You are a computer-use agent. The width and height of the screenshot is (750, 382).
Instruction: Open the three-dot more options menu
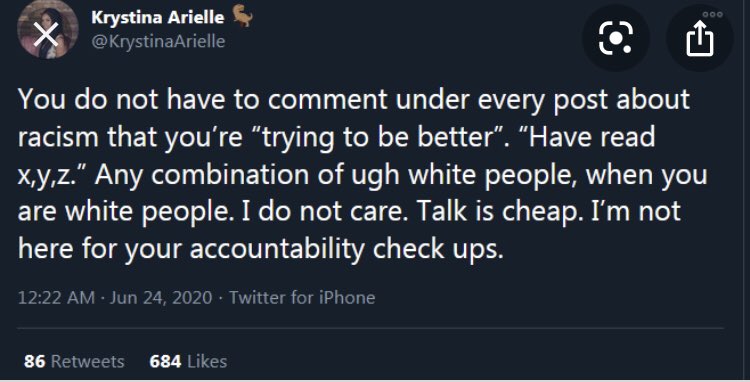(712, 14)
